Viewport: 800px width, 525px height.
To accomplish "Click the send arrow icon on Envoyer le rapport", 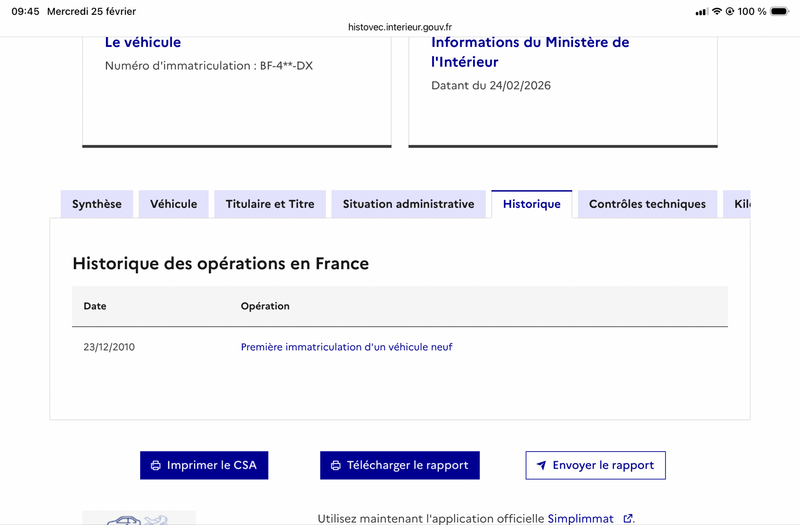I will click(541, 465).
